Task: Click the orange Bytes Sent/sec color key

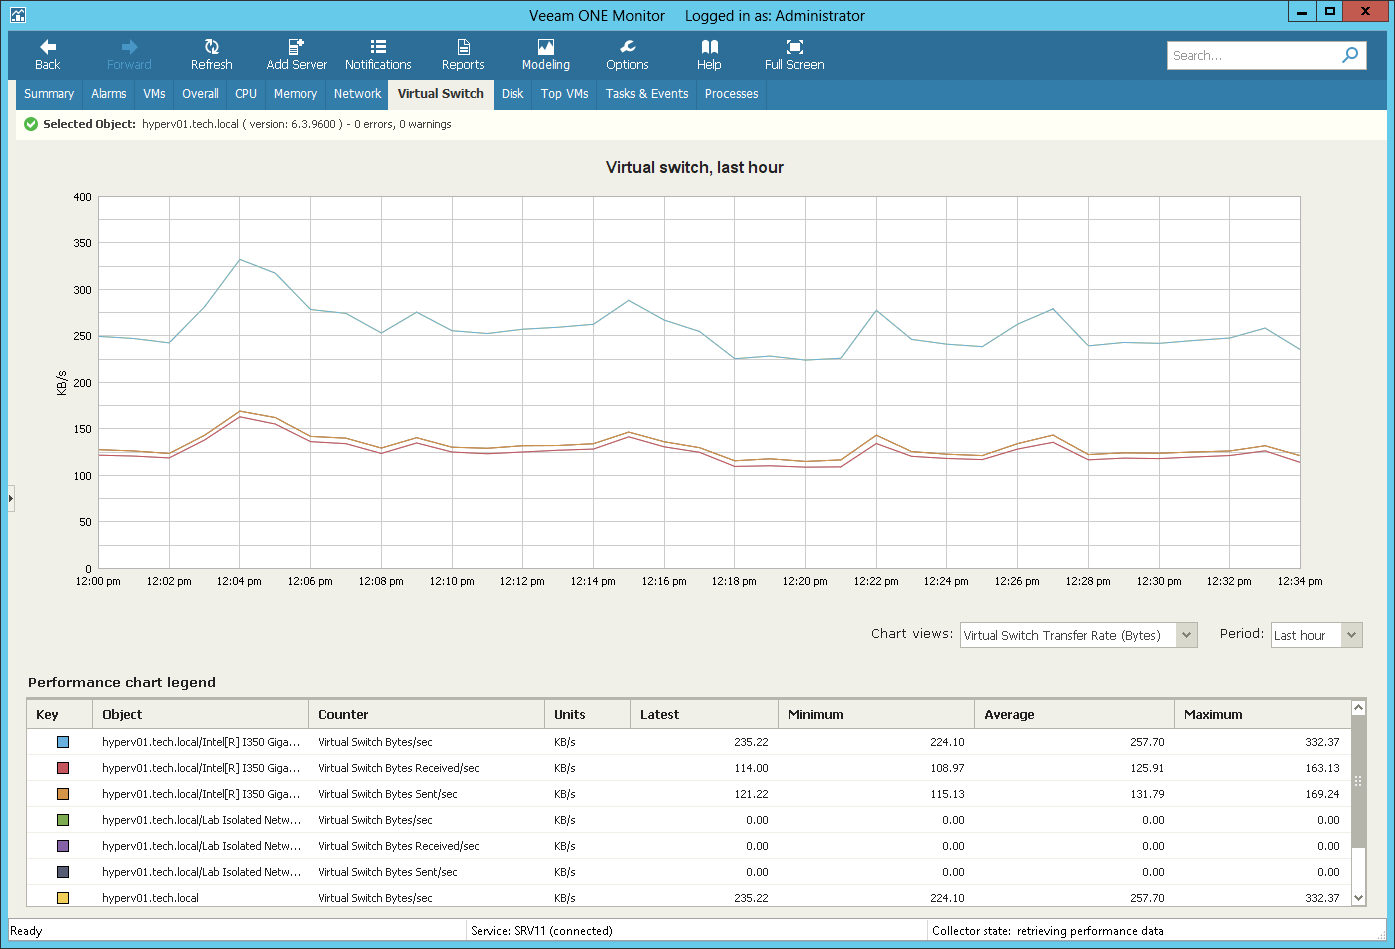Action: 63,794
